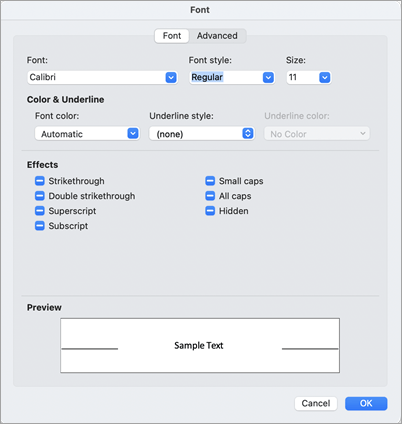This screenshot has width=402, height=424.
Task: Enable the All caps checkbox
Action: click(x=210, y=196)
